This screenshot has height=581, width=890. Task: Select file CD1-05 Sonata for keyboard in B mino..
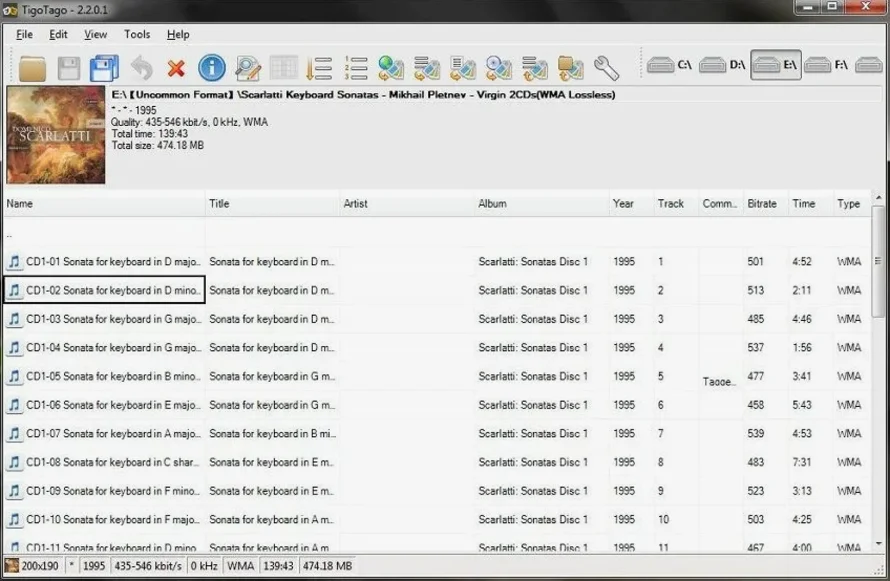pos(104,376)
